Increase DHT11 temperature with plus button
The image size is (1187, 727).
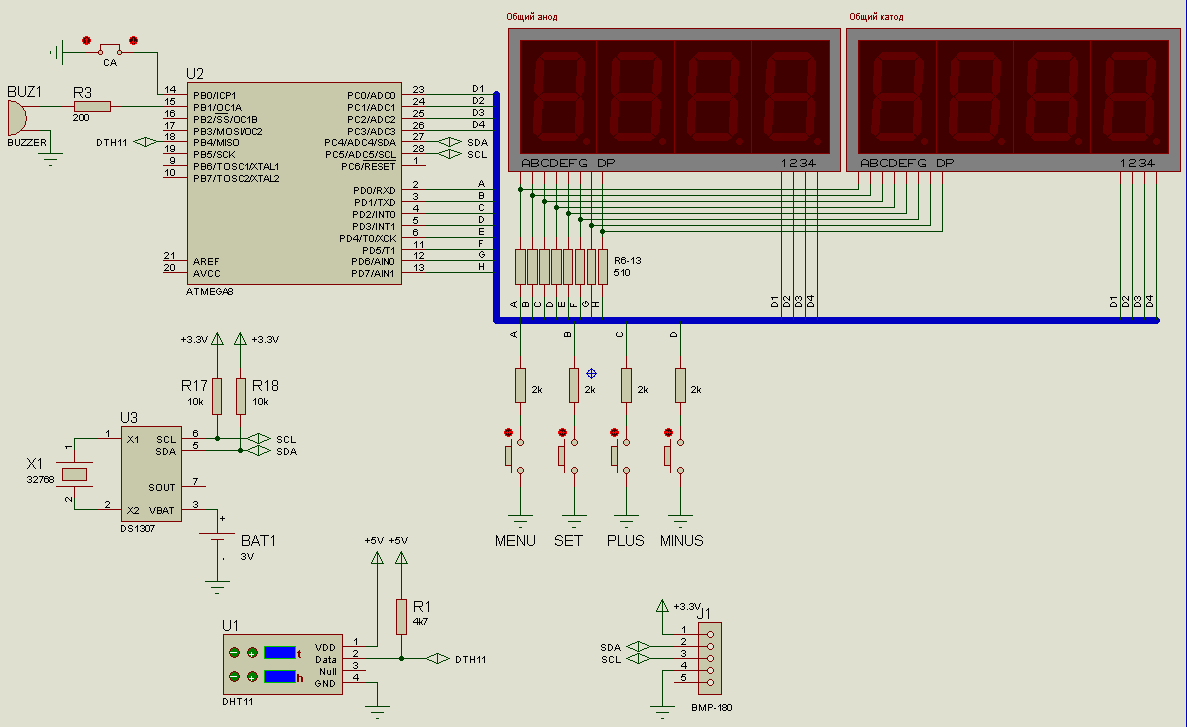(x=251, y=652)
